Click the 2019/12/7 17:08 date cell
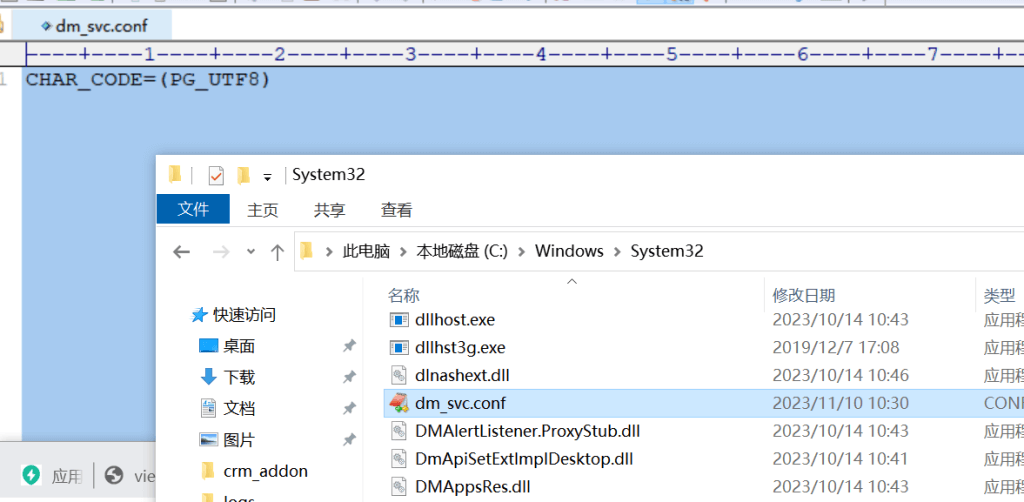This screenshot has height=502, width=1024. 836,347
